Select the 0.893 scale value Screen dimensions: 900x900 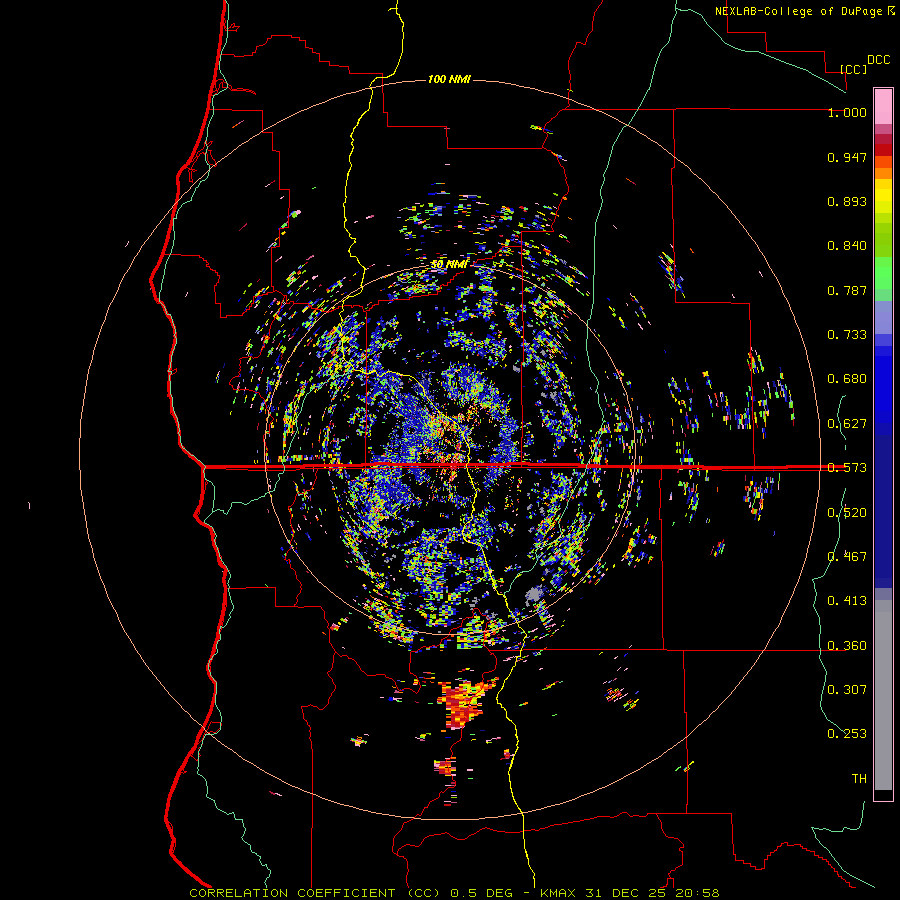click(x=847, y=201)
